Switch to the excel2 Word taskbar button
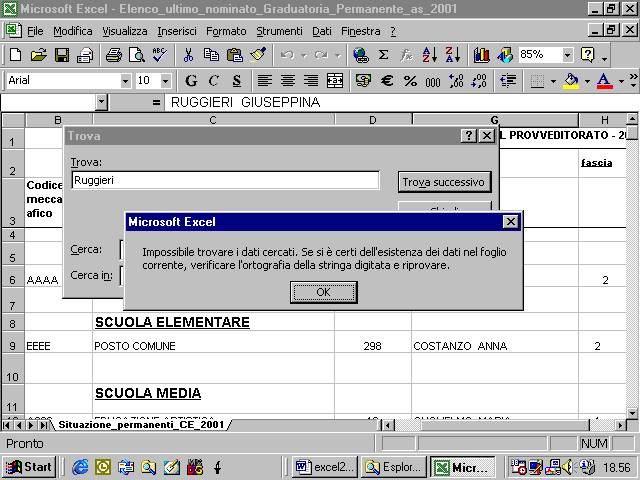The width and height of the screenshot is (640, 480). click(325, 467)
